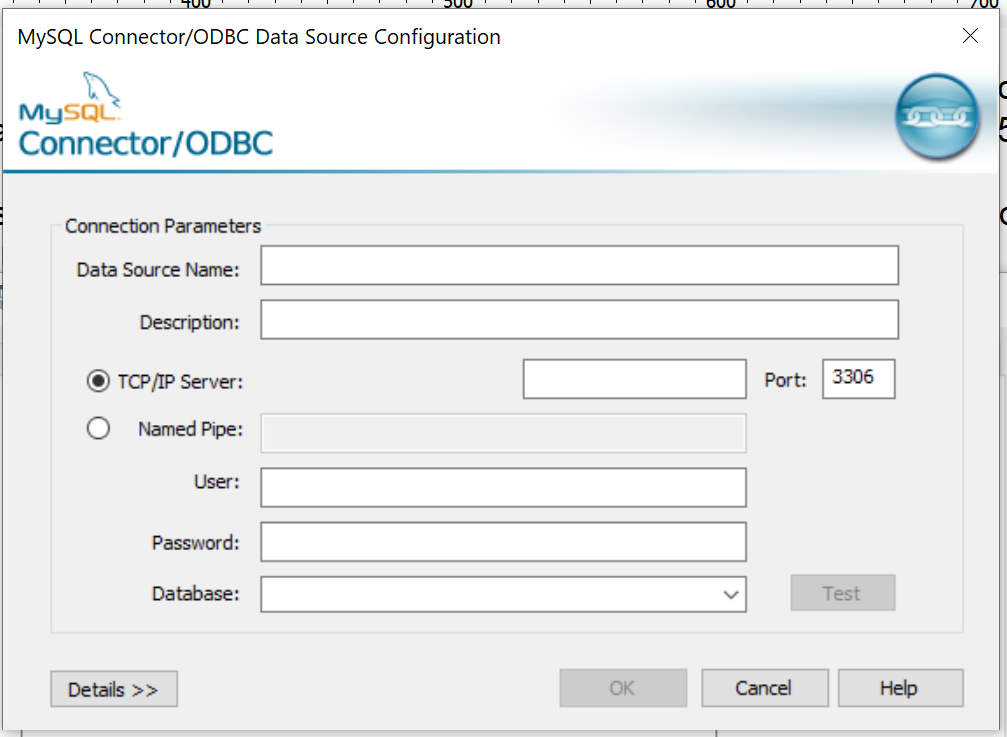The height and width of the screenshot is (737, 1007).
Task: Focus the Description text box
Action: click(x=579, y=320)
